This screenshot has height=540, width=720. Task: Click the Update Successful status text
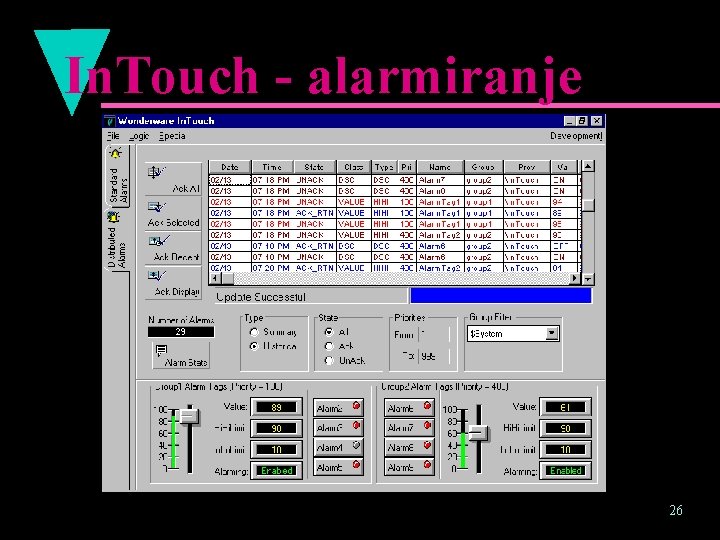[261, 297]
